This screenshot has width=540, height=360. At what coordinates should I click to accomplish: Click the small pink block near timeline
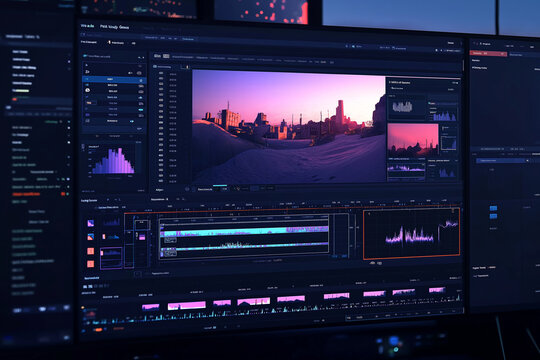[142, 237]
